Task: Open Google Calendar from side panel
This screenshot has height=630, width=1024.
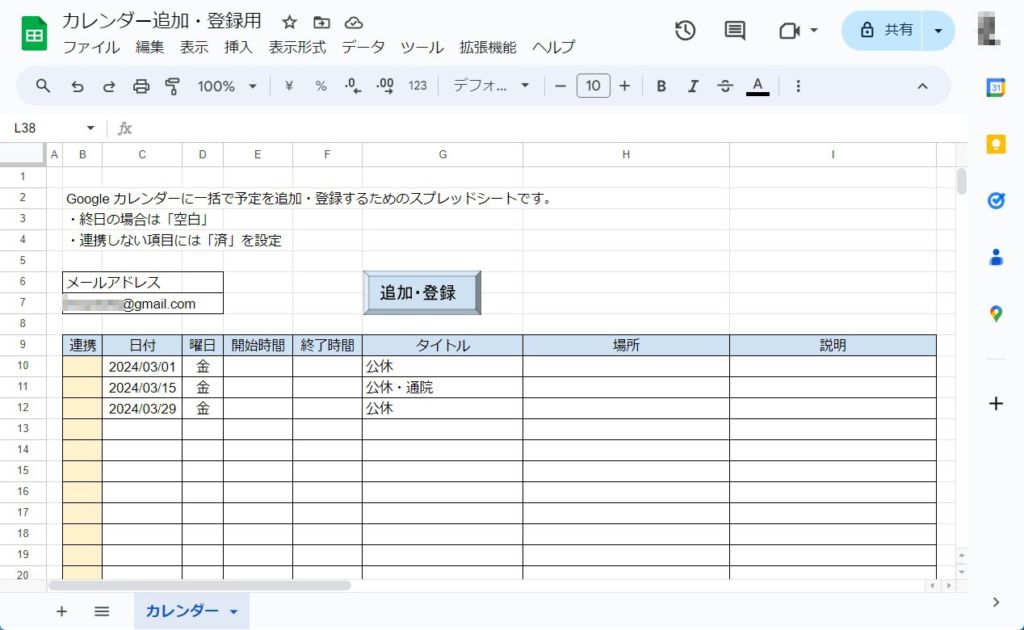Action: click(995, 87)
